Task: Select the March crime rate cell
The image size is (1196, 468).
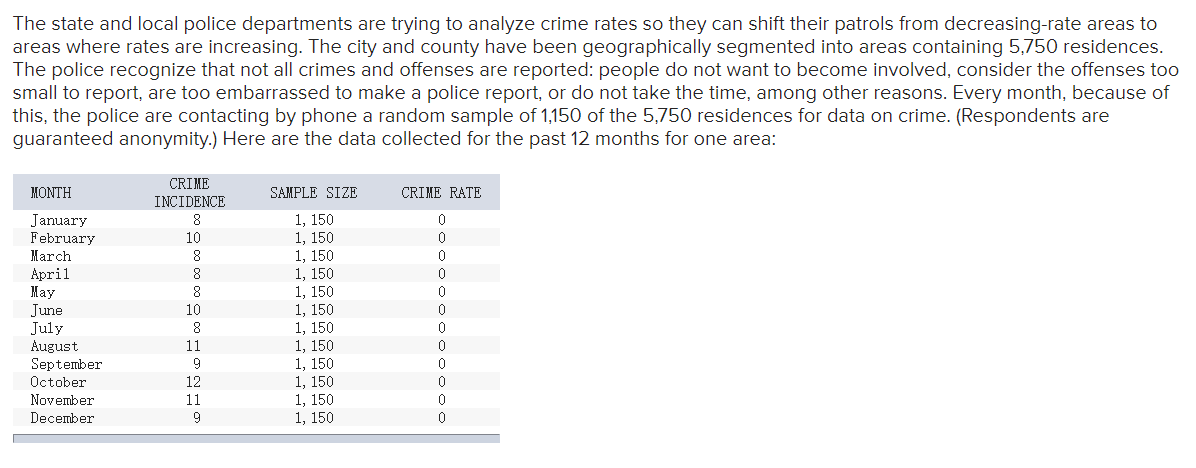Action: pos(441,256)
